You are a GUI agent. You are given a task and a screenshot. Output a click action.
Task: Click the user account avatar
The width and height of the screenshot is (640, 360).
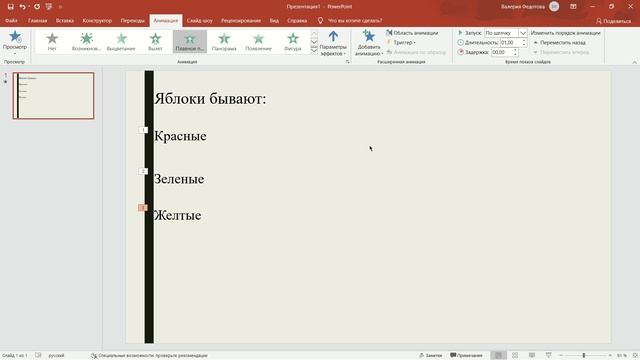[x=554, y=7]
